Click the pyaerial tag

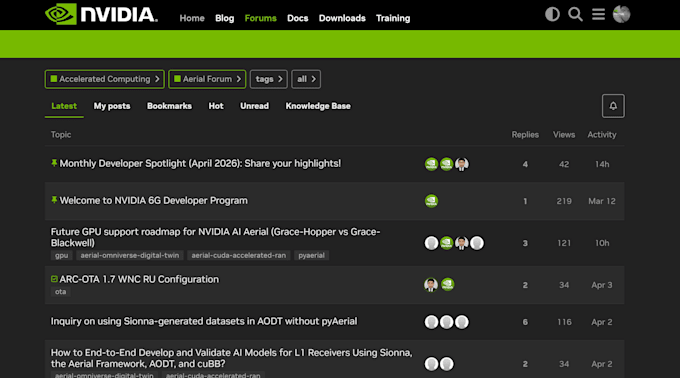tap(311, 255)
